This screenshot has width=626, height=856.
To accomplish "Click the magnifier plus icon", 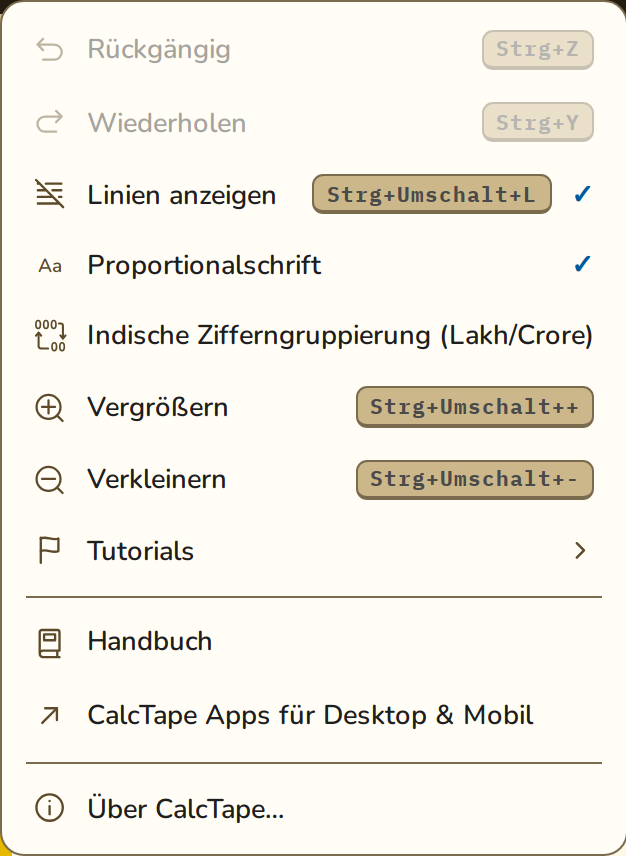I will (50, 408).
